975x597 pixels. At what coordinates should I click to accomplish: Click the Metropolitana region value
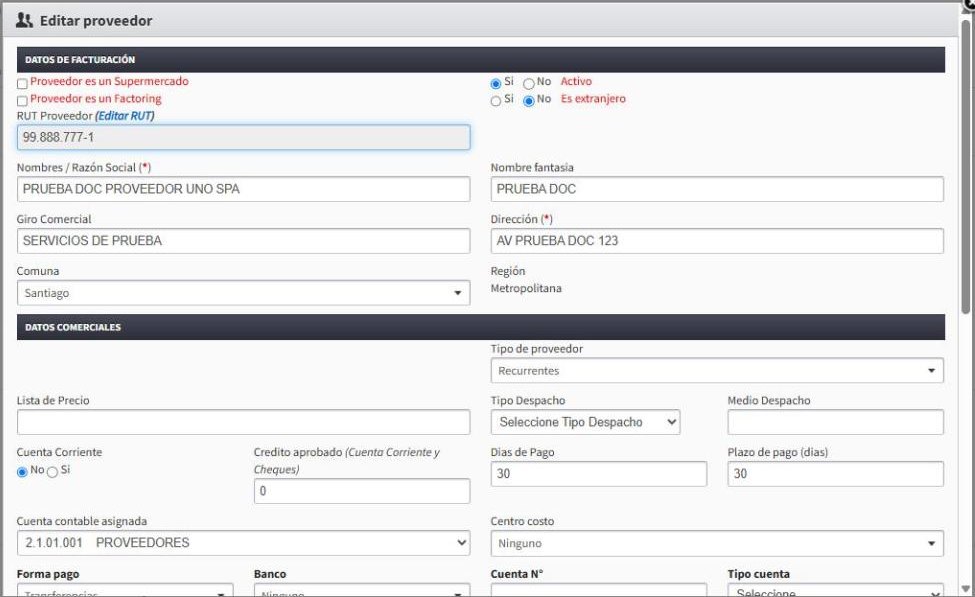click(x=526, y=289)
